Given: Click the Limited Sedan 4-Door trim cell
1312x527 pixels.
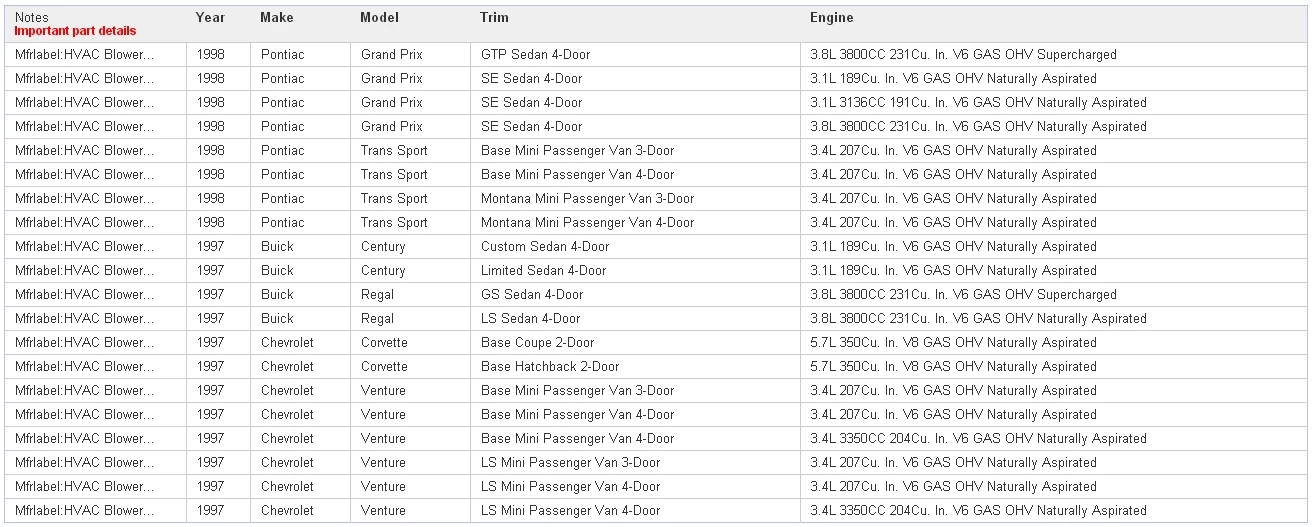Looking at the screenshot, I should [x=543, y=271].
